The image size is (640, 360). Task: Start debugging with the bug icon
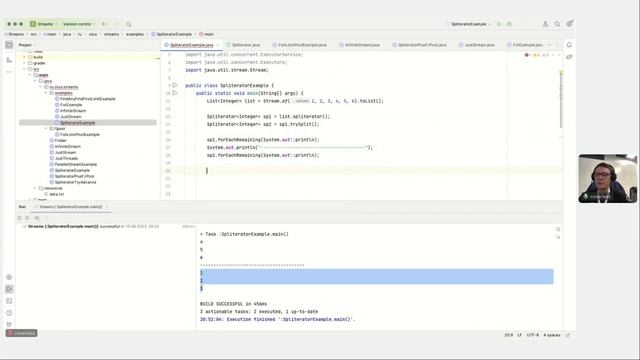(x=509, y=24)
